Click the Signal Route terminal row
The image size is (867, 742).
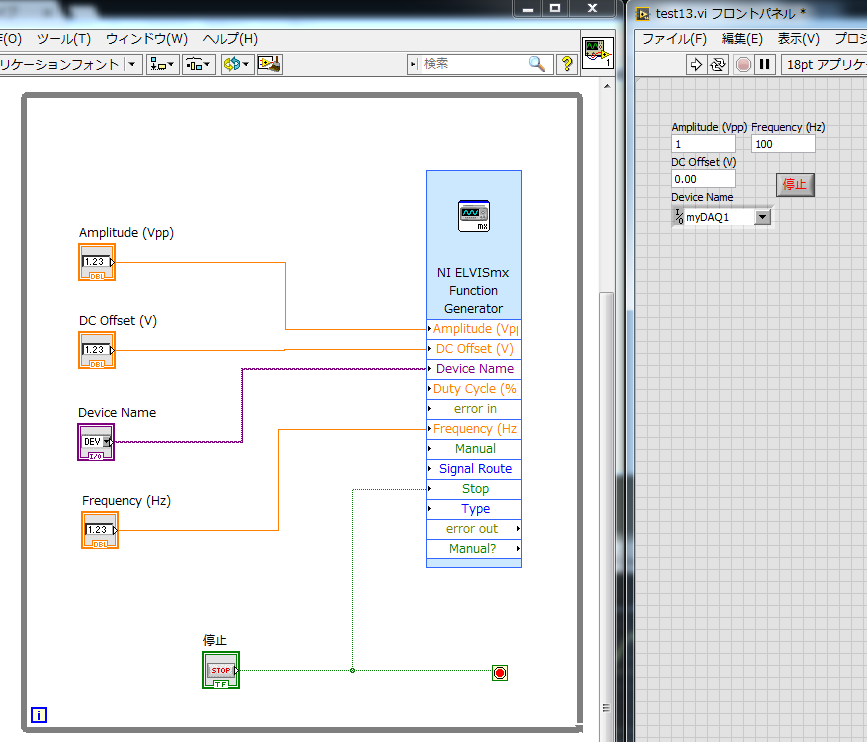click(474, 469)
